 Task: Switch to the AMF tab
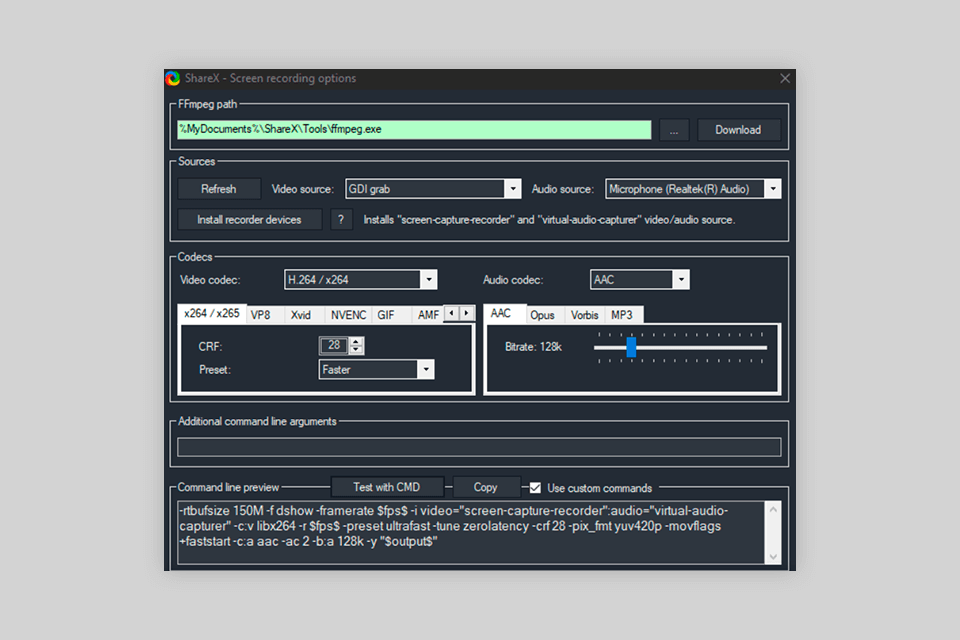click(x=428, y=315)
